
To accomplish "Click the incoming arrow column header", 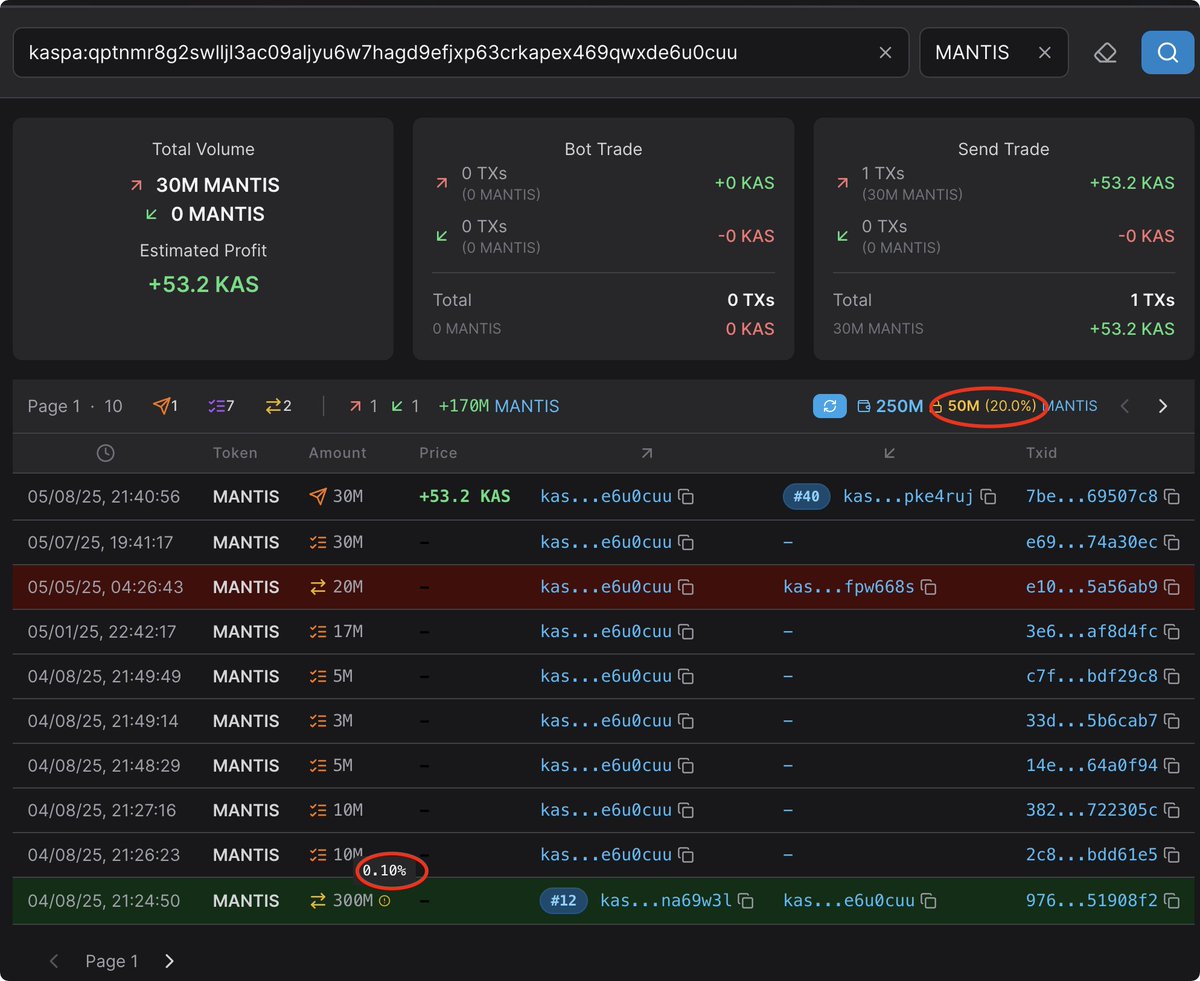I will point(890,453).
